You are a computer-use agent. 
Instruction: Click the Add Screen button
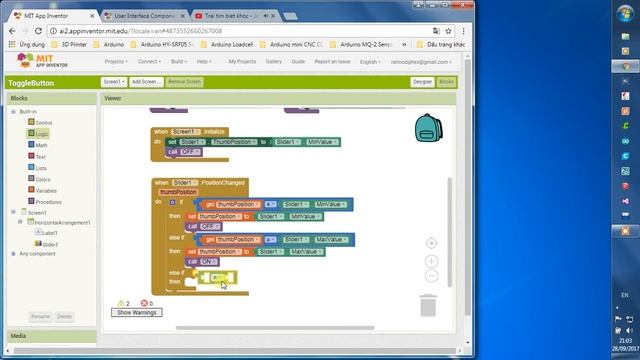(146, 82)
